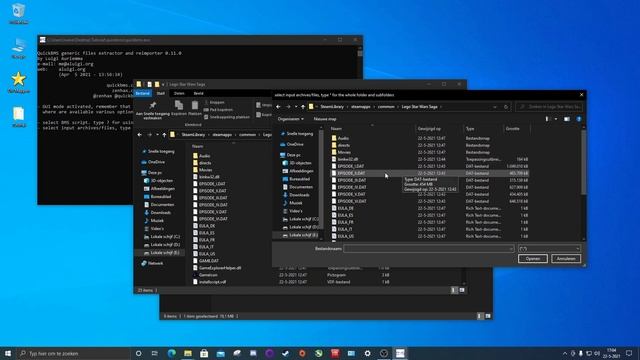Click Aan Snelle toegang vastmaken in Explorer ribbon

click(152, 110)
